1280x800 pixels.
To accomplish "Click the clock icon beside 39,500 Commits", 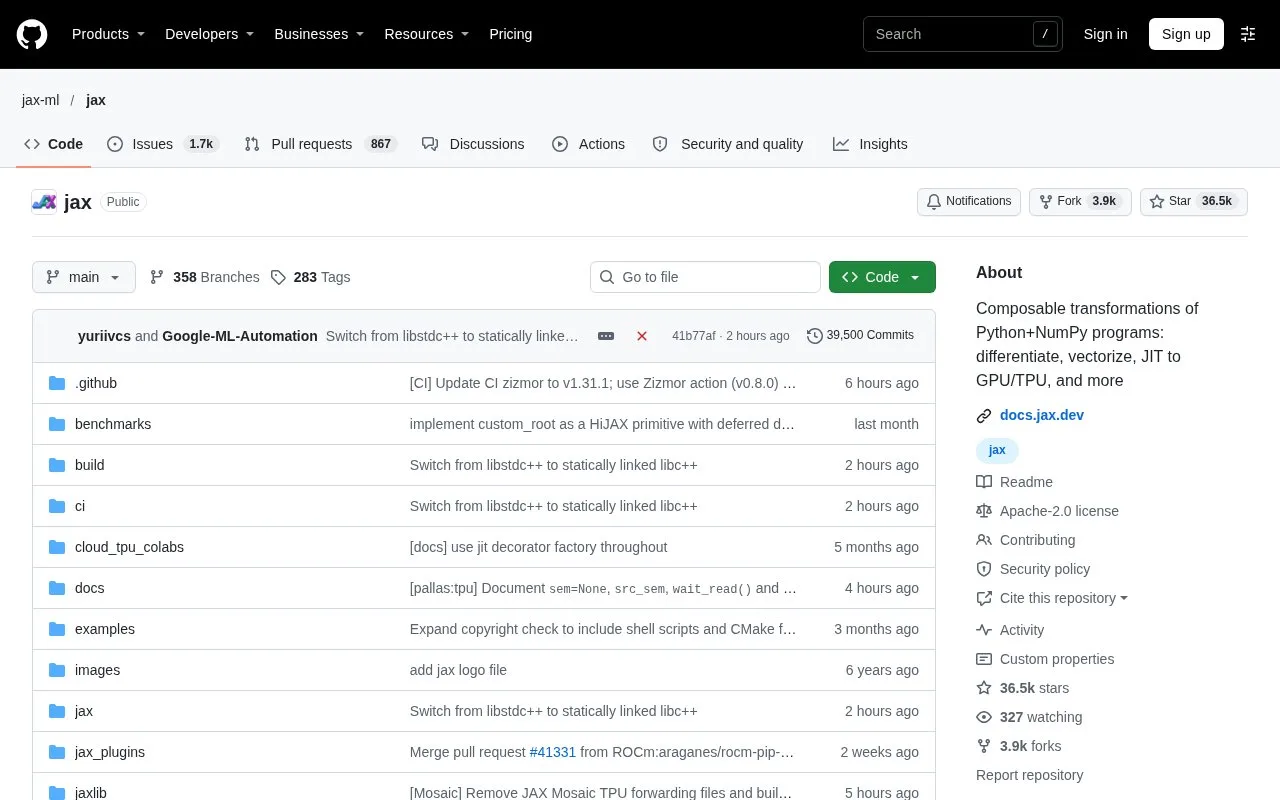I will [x=815, y=336].
